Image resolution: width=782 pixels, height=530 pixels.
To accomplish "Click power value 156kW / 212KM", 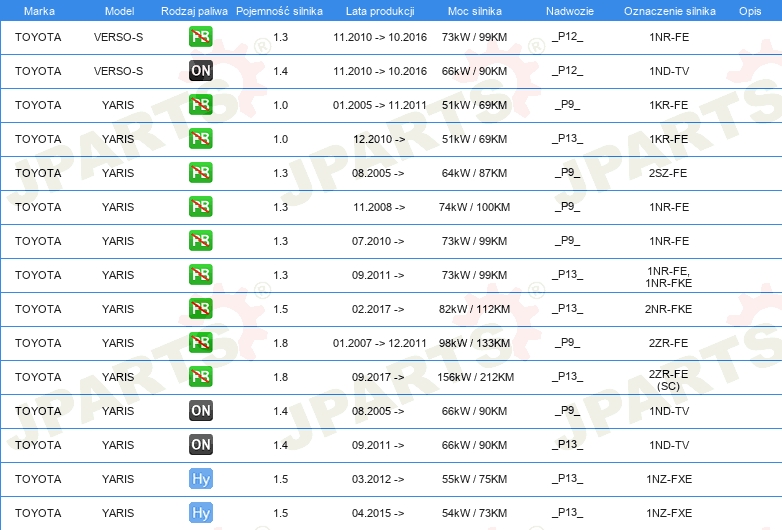I will coord(475,377).
